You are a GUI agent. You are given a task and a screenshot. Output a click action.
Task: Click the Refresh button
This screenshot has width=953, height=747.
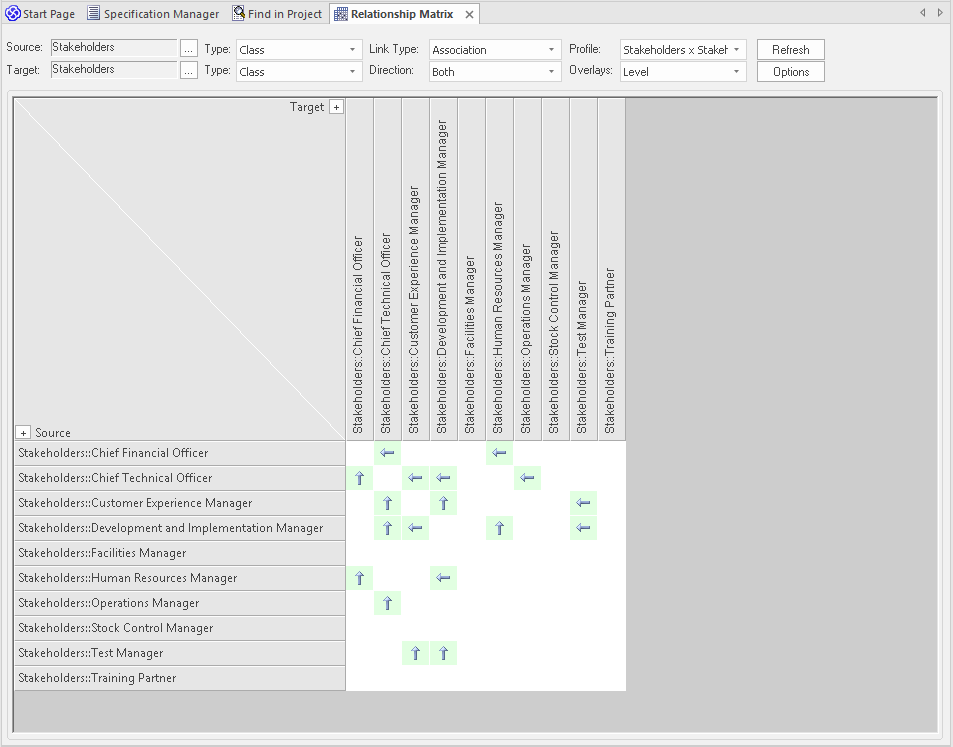[790, 49]
